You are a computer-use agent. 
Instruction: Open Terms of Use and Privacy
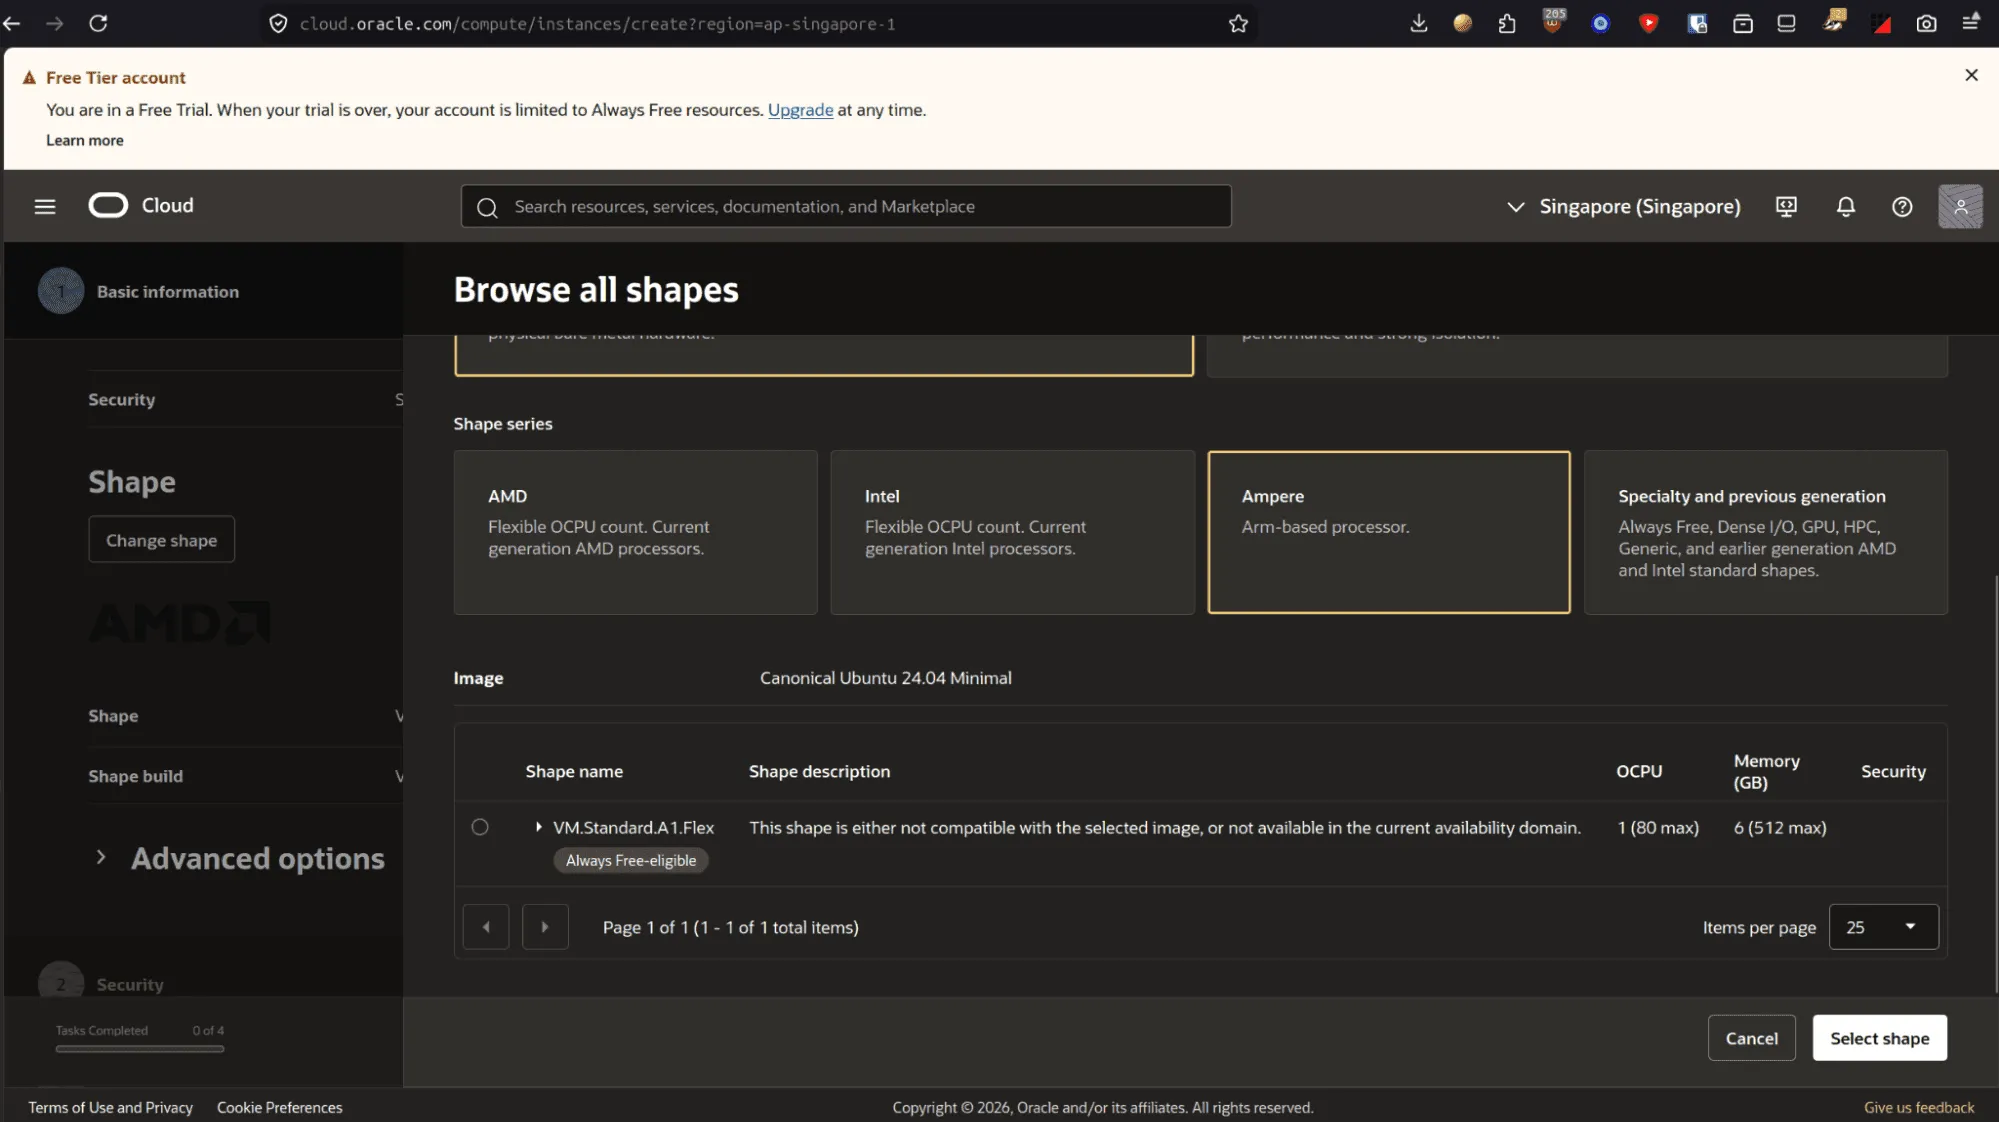click(x=111, y=1107)
